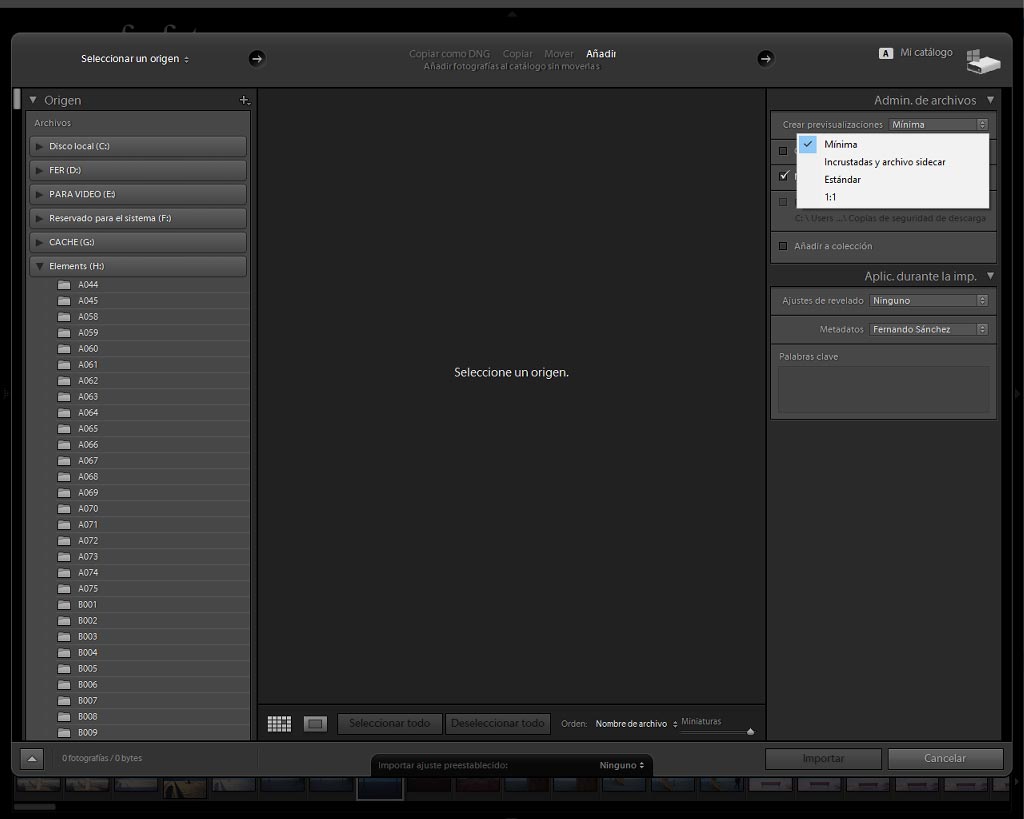Click the A badge next to Mi catálogo
The width and height of the screenshot is (1024, 819).
tap(886, 54)
